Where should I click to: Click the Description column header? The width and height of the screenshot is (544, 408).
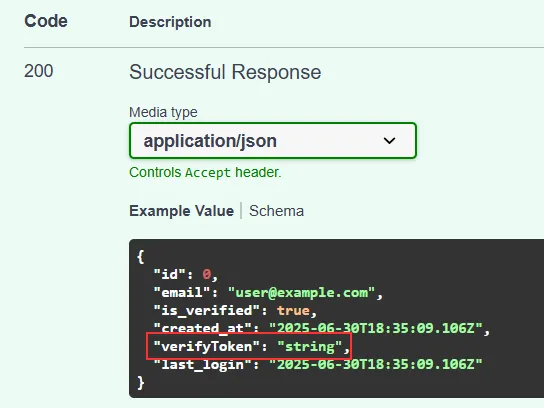click(x=170, y=22)
